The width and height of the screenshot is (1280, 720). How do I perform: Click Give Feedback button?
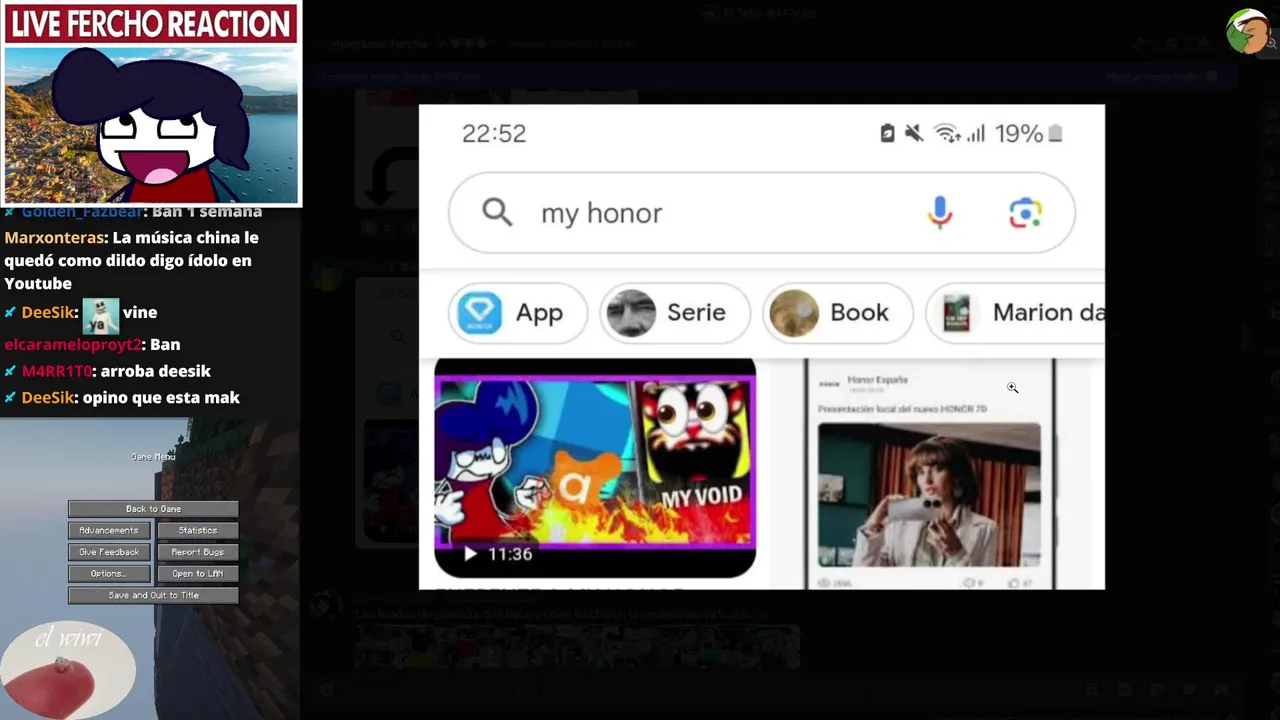(x=109, y=552)
